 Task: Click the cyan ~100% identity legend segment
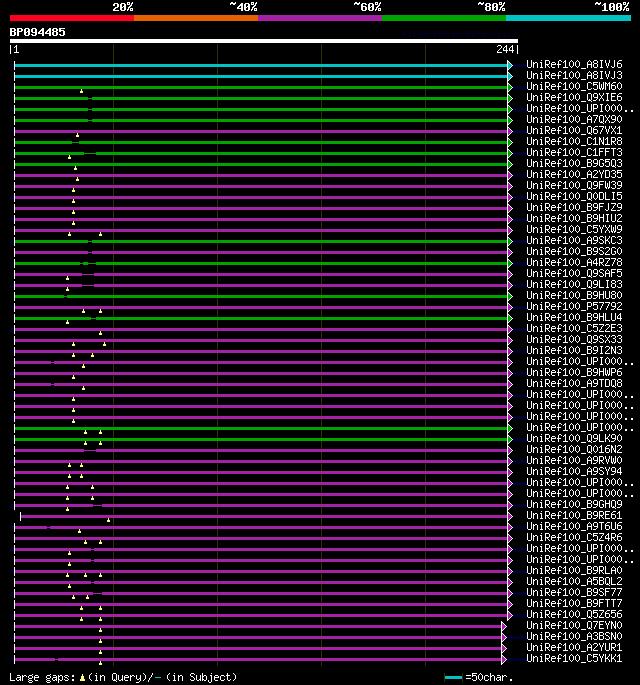click(568, 18)
